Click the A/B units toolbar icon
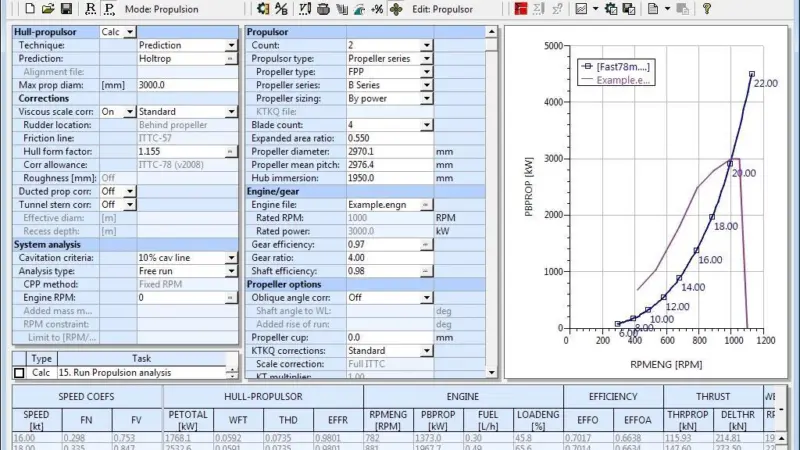Image resolution: width=800 pixels, height=450 pixels. (281, 9)
